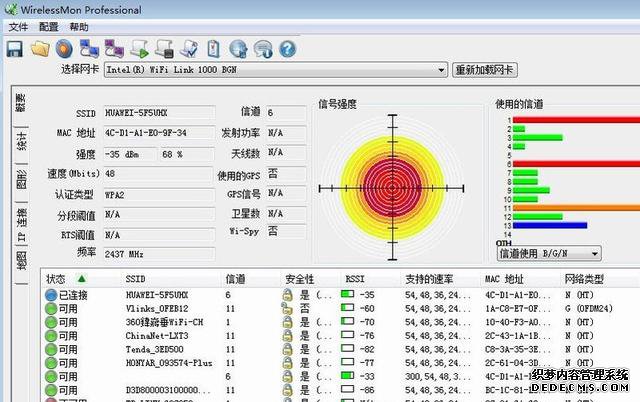Click the 强度 field showing -35 dBm

tap(130, 154)
